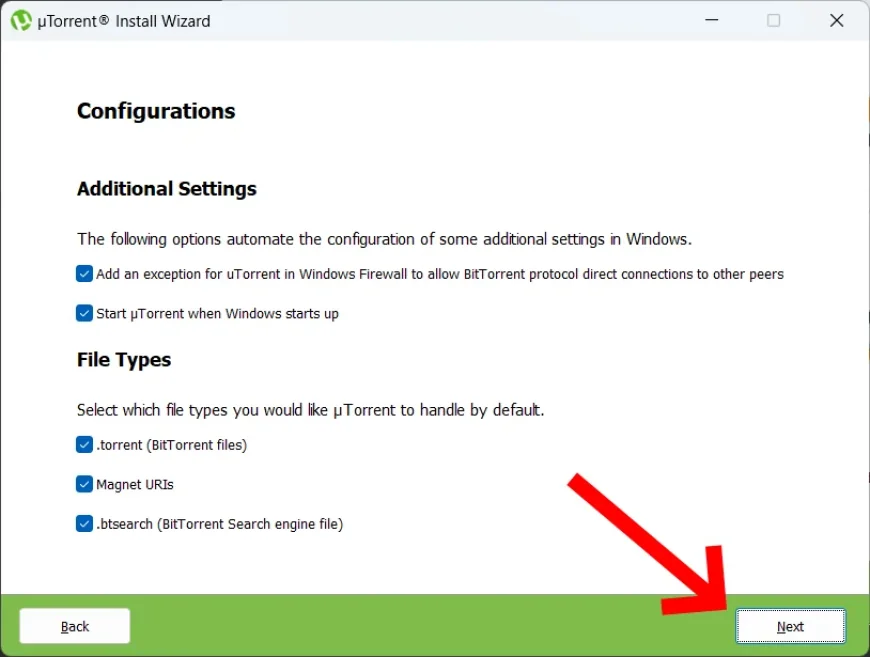Click the Additional Settings heading
Image resolution: width=870 pixels, height=657 pixels.
point(166,189)
